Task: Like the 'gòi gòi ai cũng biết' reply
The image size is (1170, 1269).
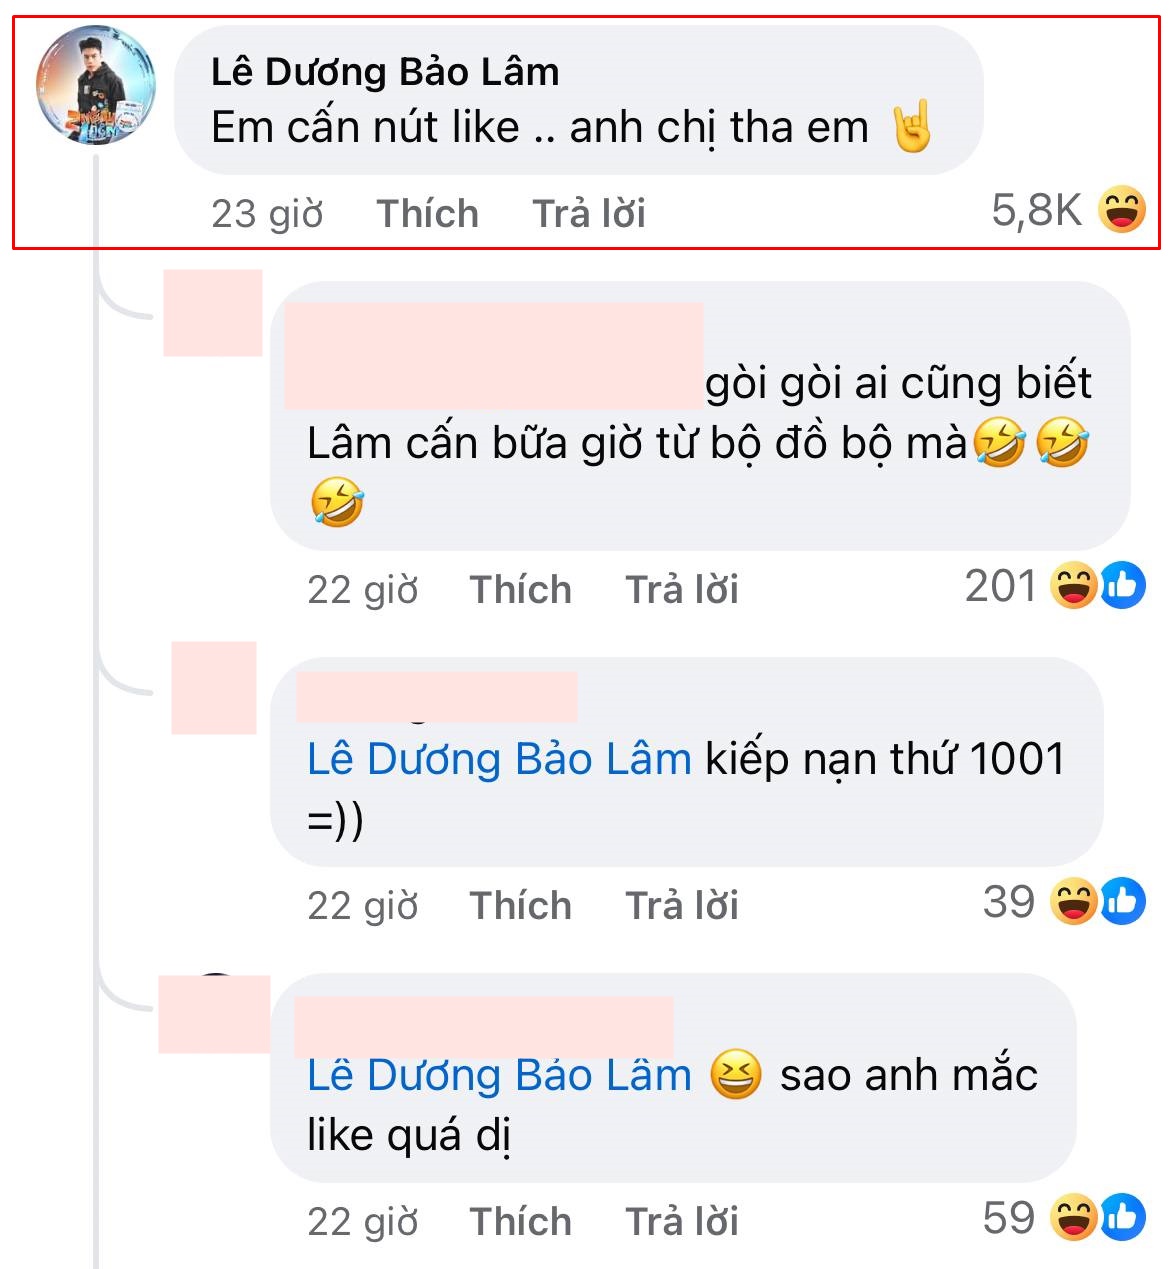Action: coord(521,590)
